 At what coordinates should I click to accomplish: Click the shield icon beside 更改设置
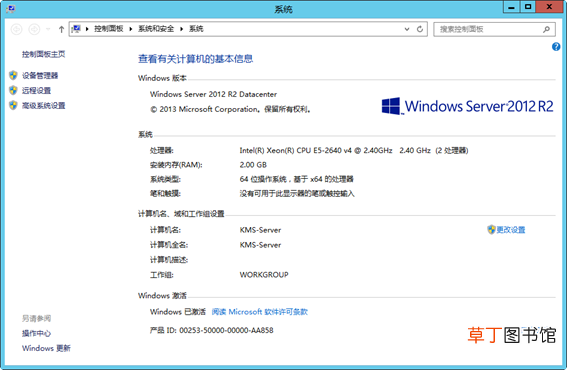tap(491, 229)
